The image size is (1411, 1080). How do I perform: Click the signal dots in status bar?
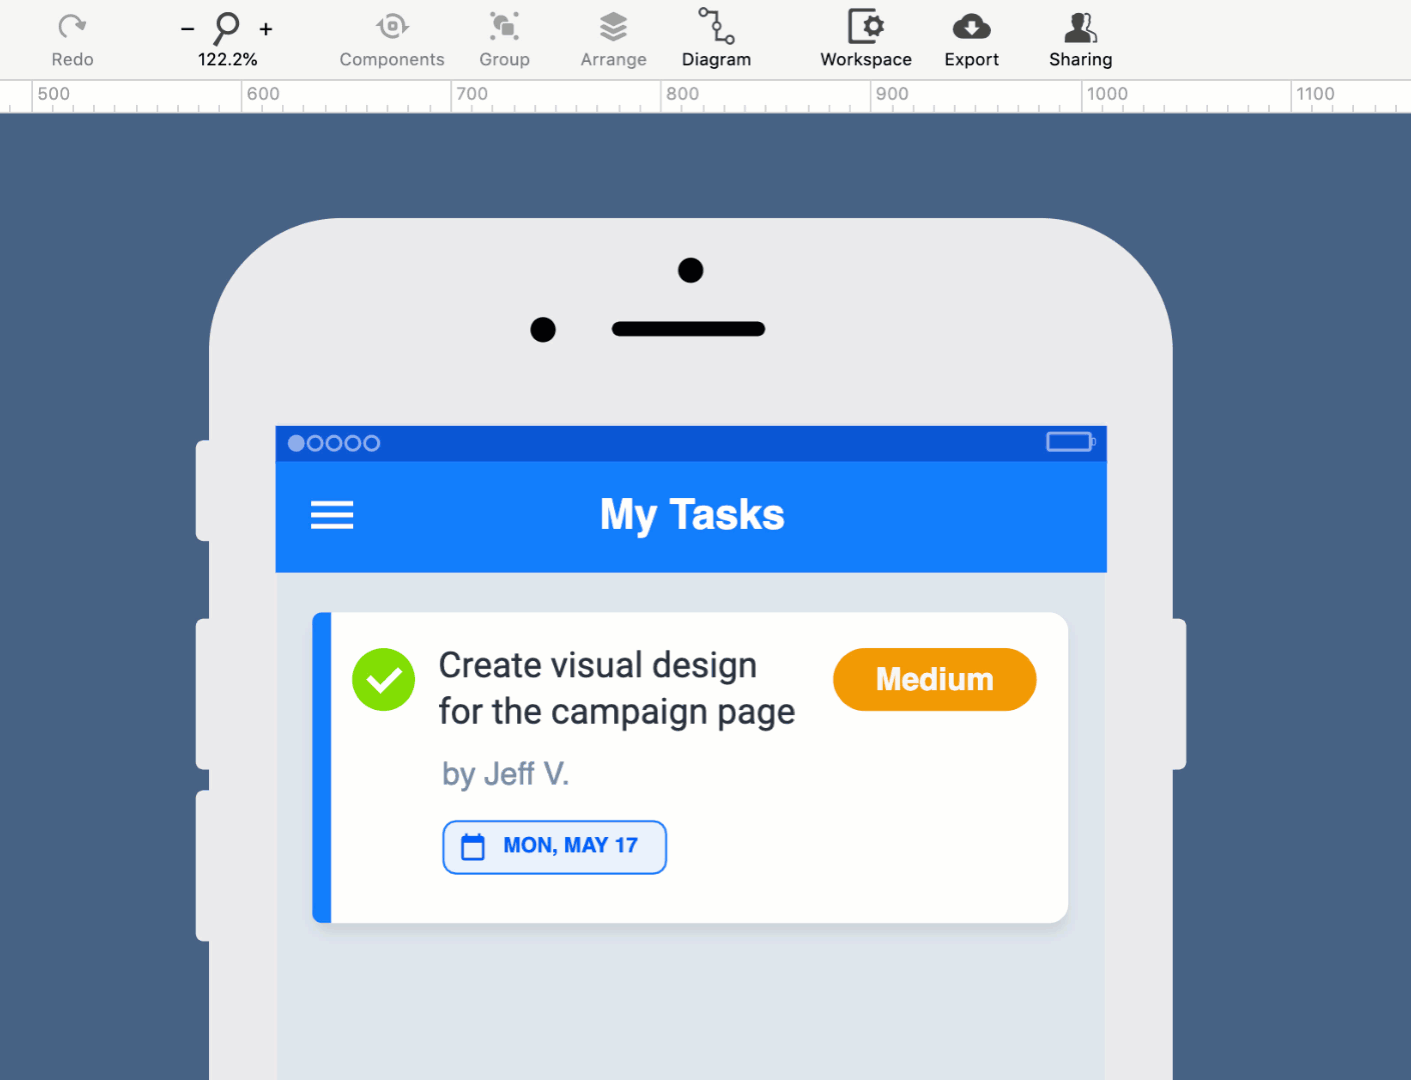(334, 443)
